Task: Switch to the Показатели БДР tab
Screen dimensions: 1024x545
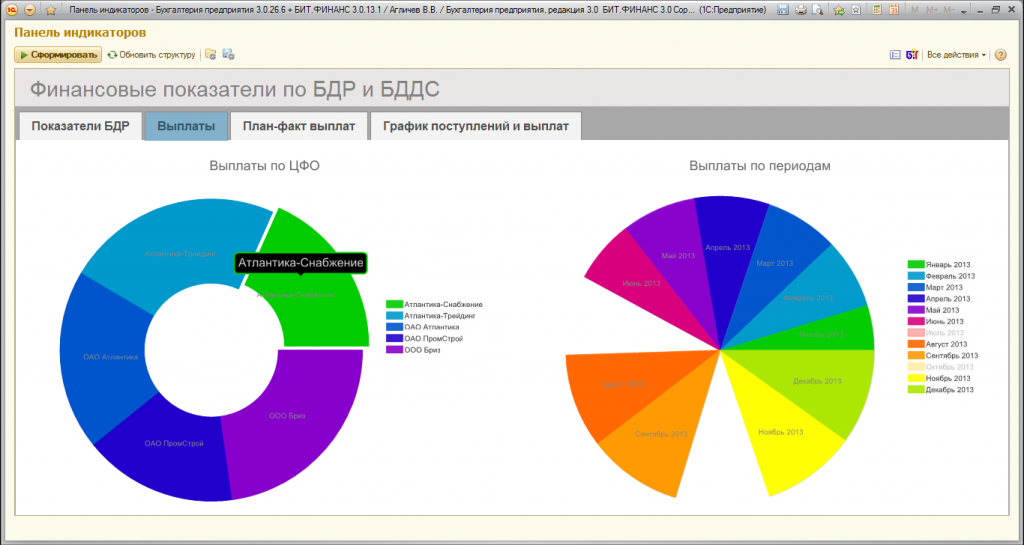Action: pyautogui.click(x=80, y=126)
